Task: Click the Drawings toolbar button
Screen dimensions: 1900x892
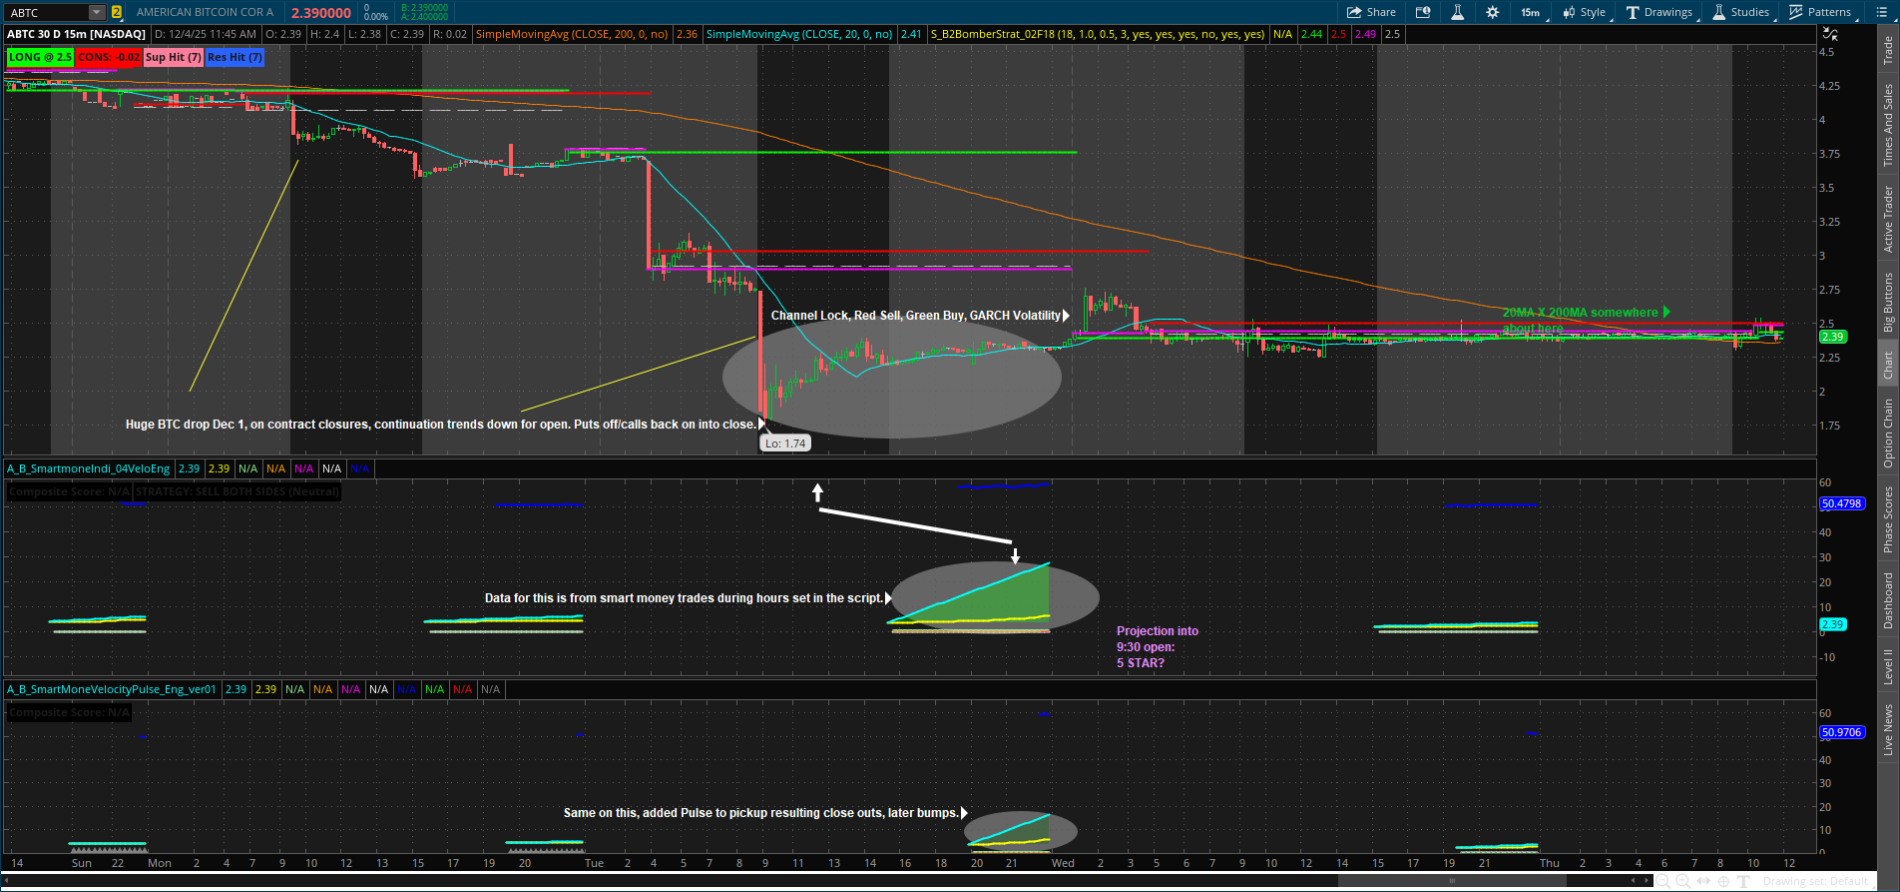Action: tap(1659, 12)
